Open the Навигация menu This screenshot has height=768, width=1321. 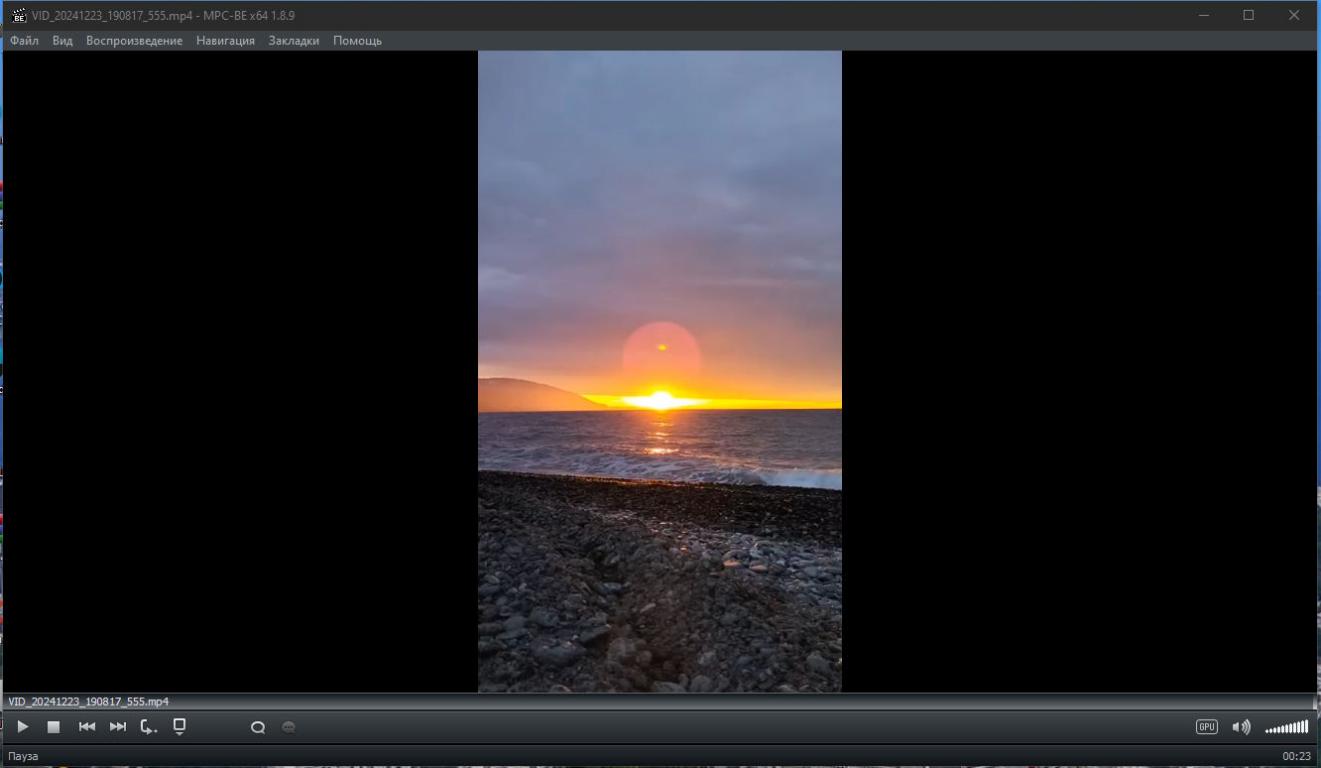click(x=225, y=41)
